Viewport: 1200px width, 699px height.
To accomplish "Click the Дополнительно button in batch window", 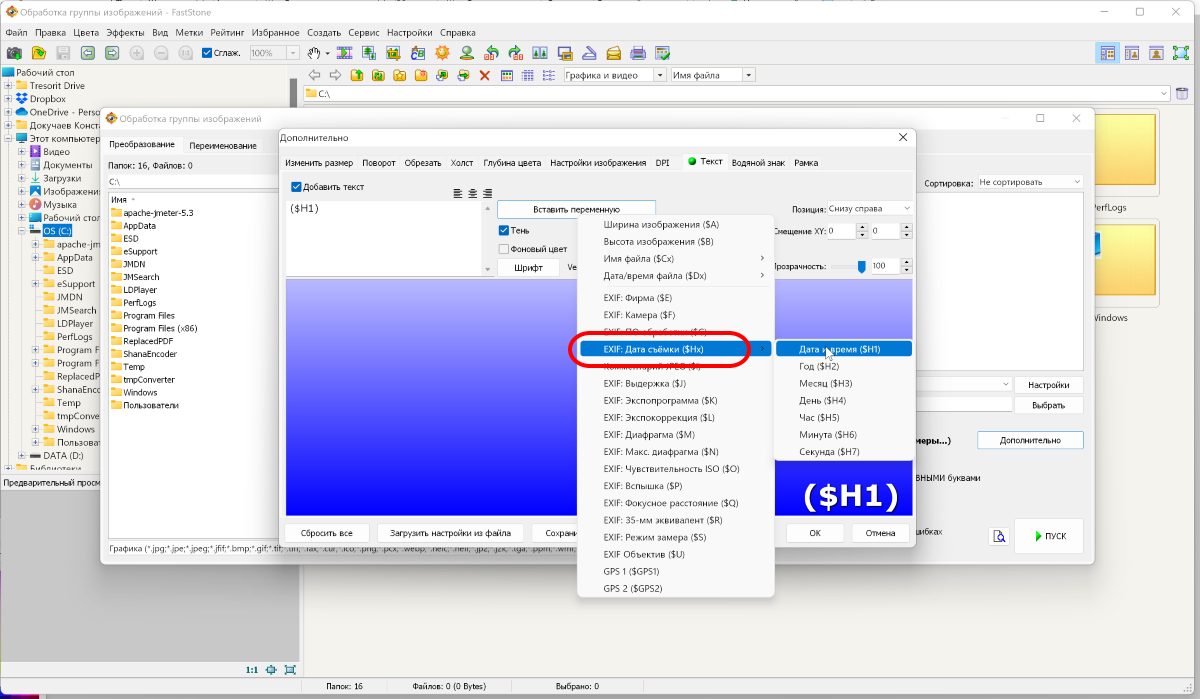I will point(1030,440).
